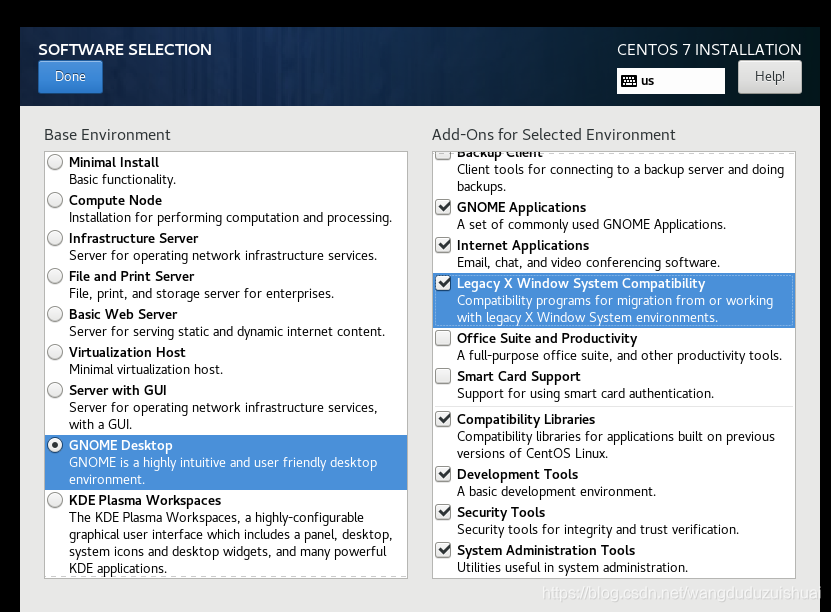Select the Infrastructure Server radio option
Viewport: 831px width, 612px height.
coord(55,238)
